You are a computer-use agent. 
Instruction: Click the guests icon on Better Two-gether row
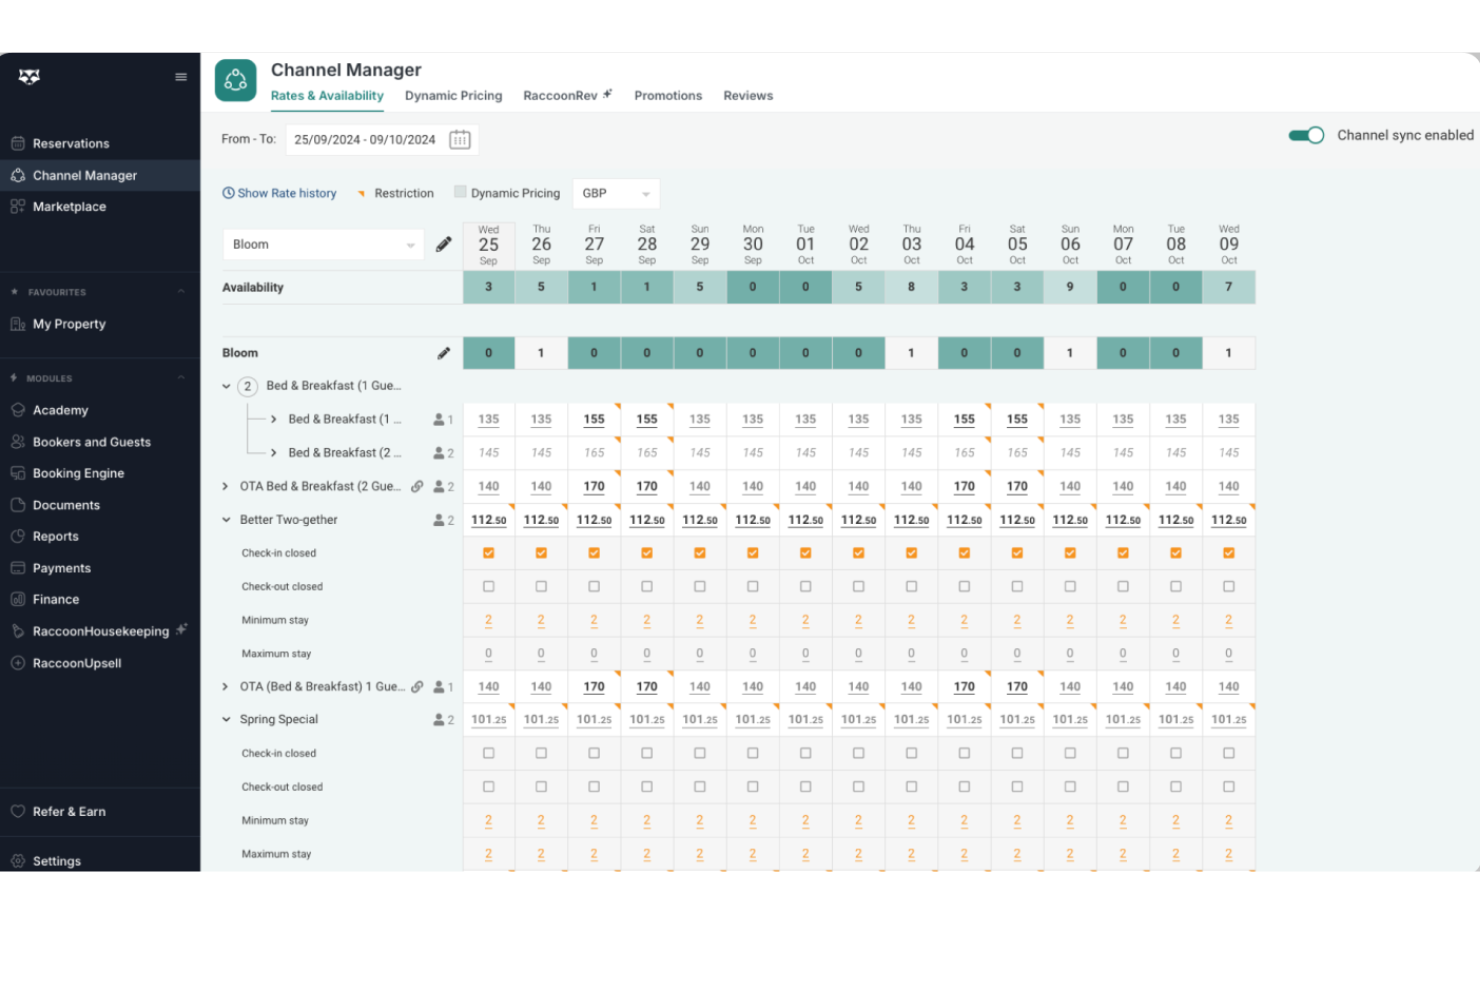437,519
